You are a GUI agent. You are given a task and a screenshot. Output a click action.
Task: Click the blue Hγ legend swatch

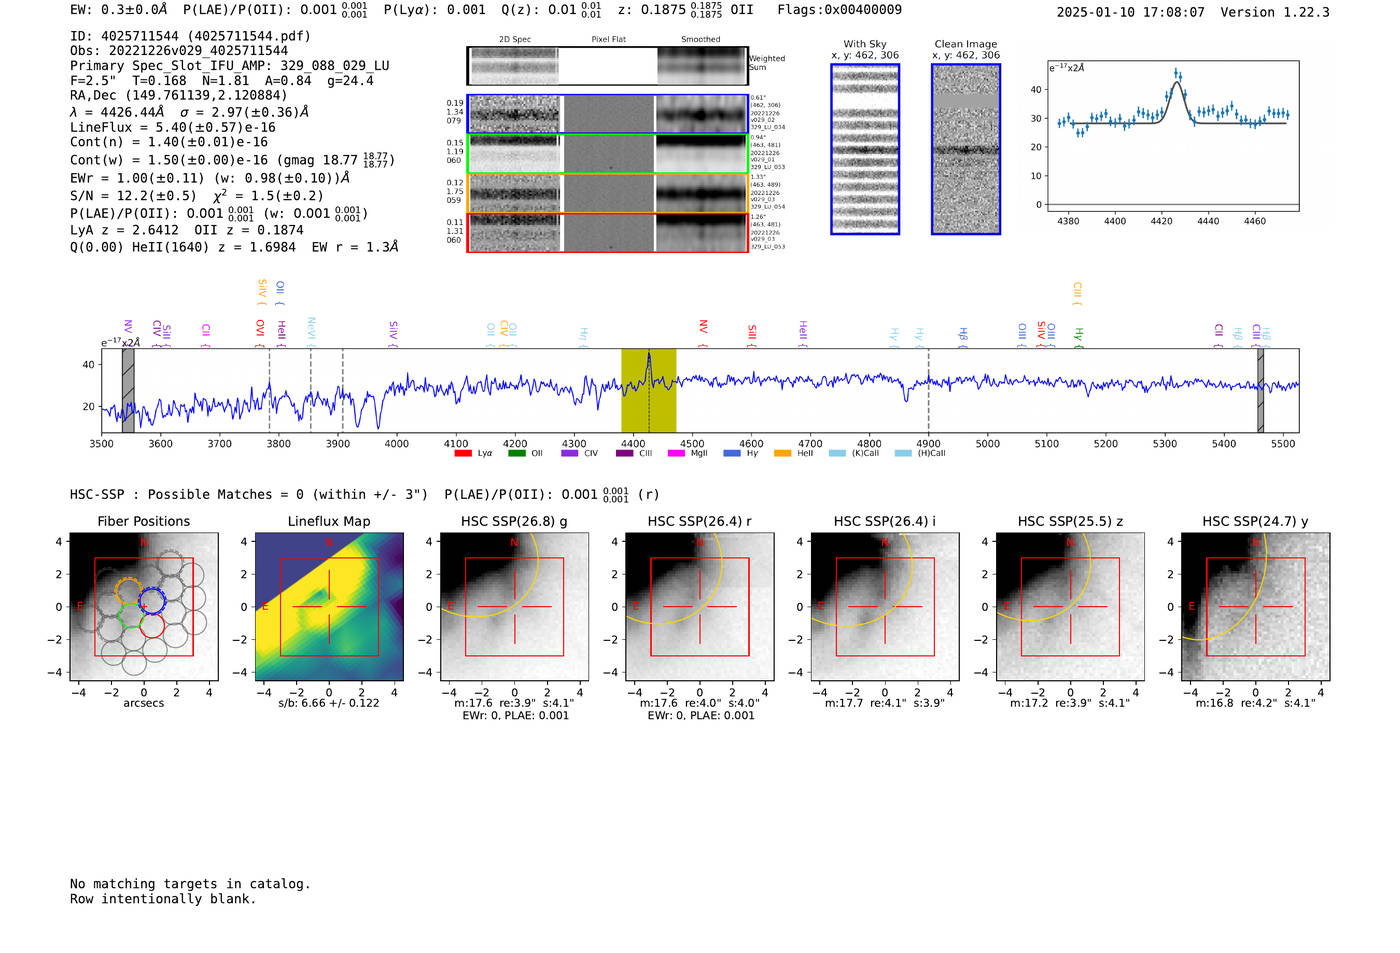pyautogui.click(x=732, y=453)
